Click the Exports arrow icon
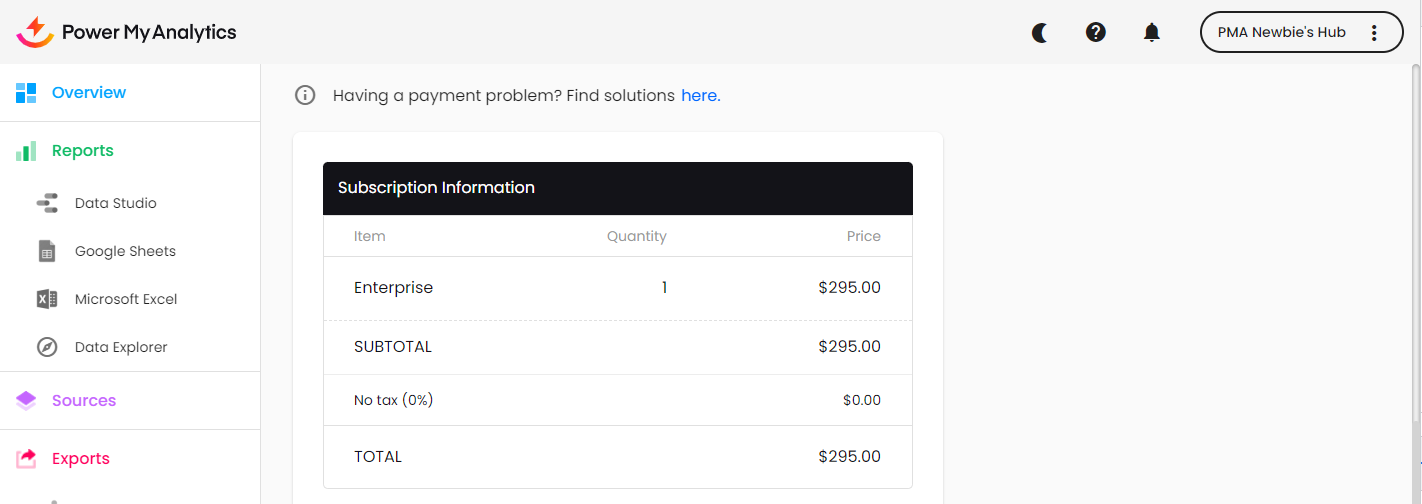The width and height of the screenshot is (1422, 504). pos(26,458)
